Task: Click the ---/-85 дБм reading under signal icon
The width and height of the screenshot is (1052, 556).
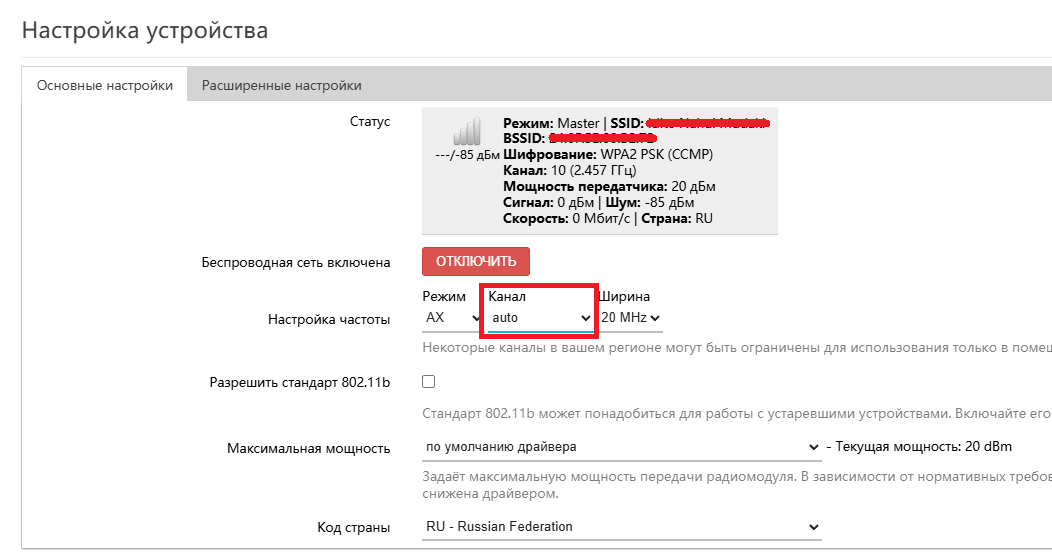Action: coord(467,155)
